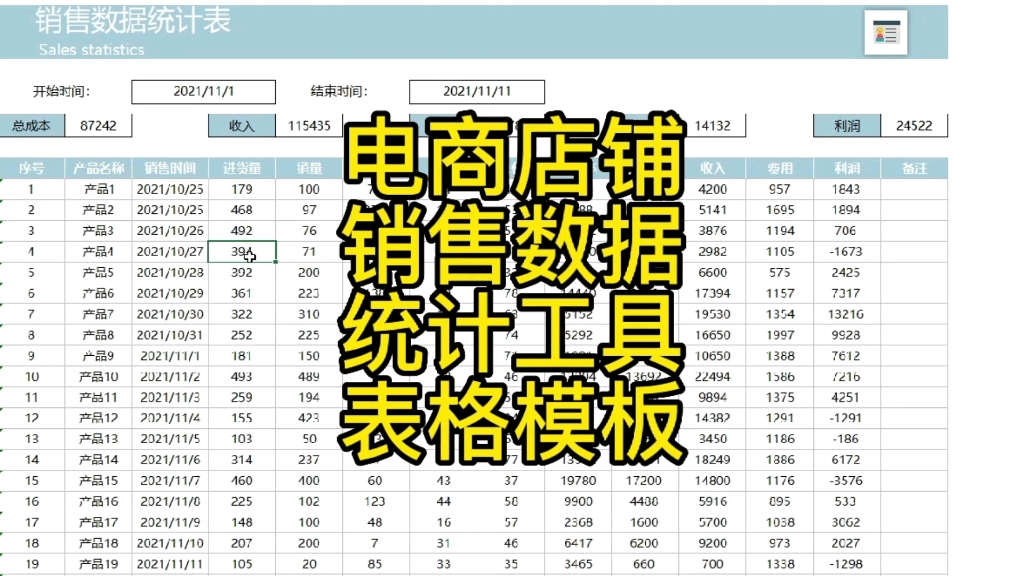This screenshot has height=576, width=1024.
Task: Click the 利润 value cell showing 24522
Action: [x=916, y=125]
